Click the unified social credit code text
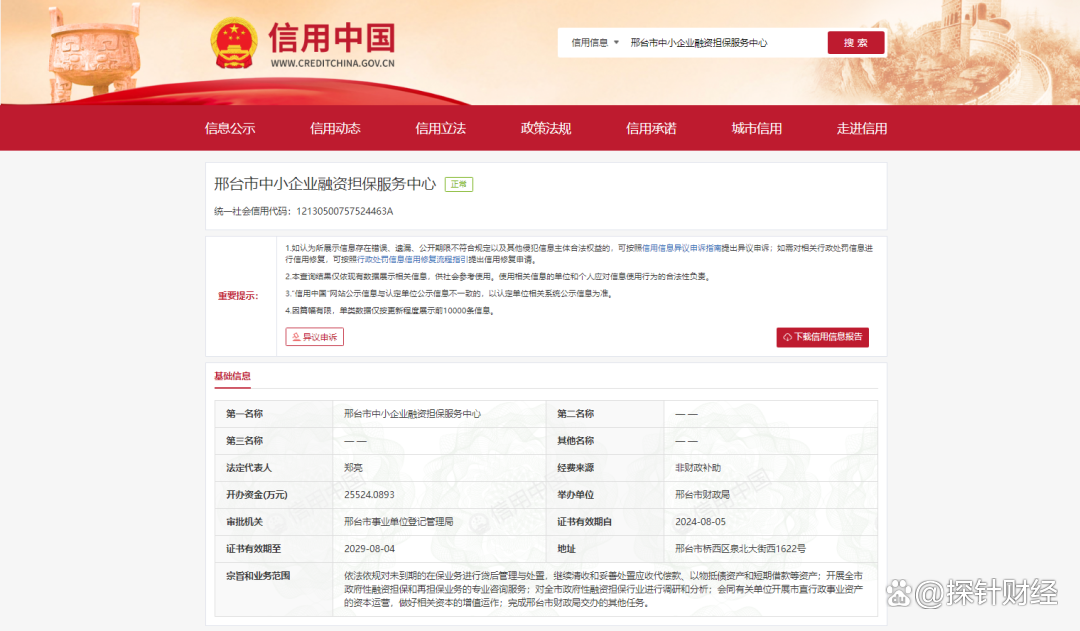Viewport: 1080px width, 631px height. tap(304, 211)
